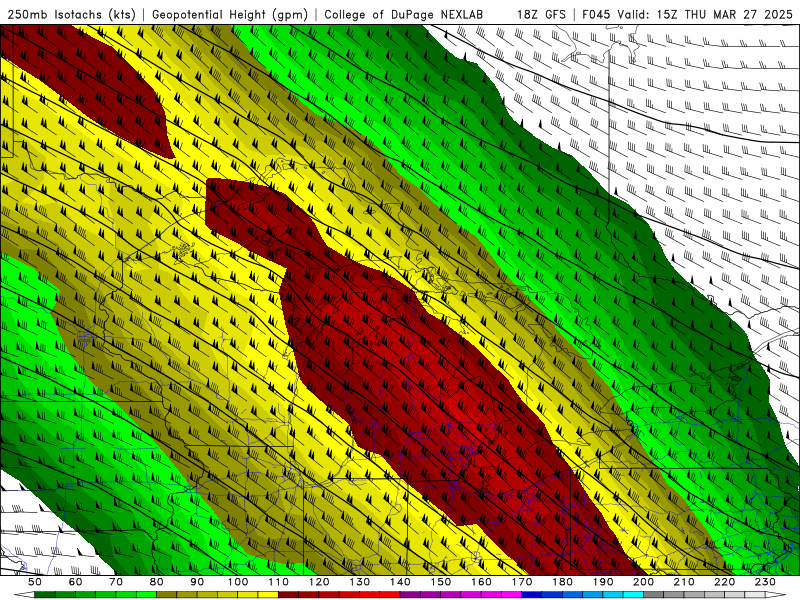Select the 180 label on the color scale
The height and width of the screenshot is (600, 800).
[562, 582]
